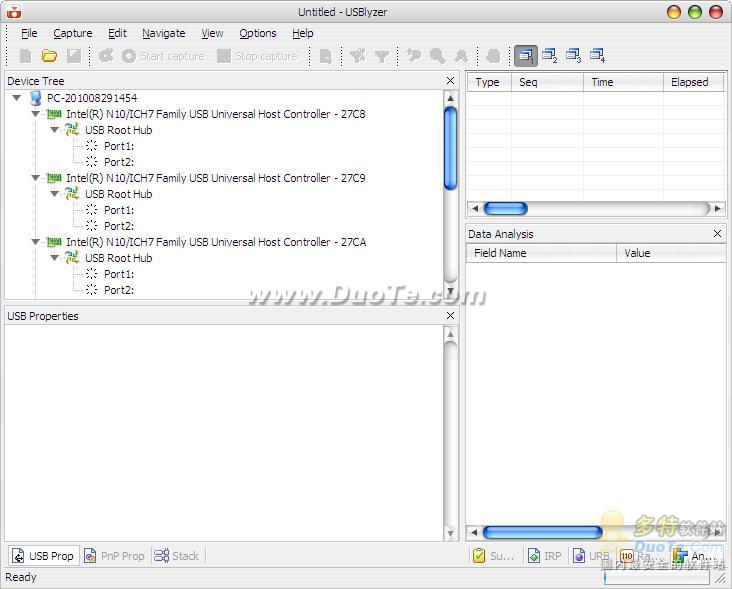The width and height of the screenshot is (732, 589).
Task: Switch to the URB tab
Action: point(591,556)
